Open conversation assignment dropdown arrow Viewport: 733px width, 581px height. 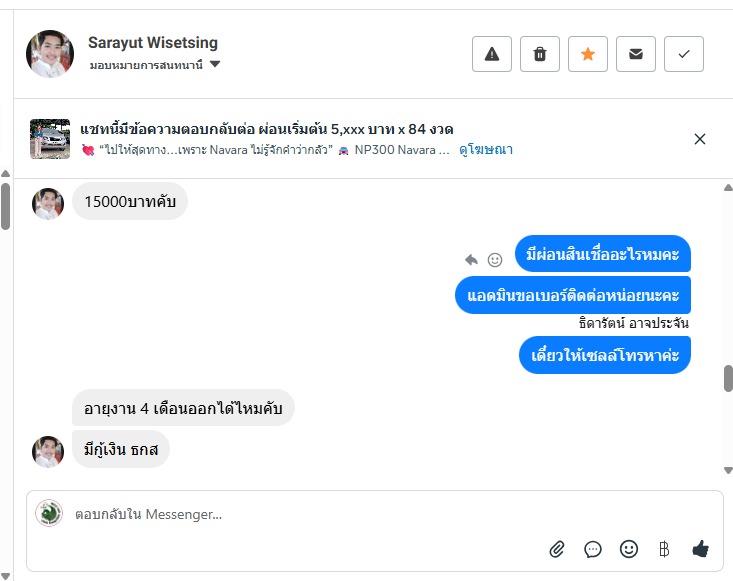click(x=215, y=65)
